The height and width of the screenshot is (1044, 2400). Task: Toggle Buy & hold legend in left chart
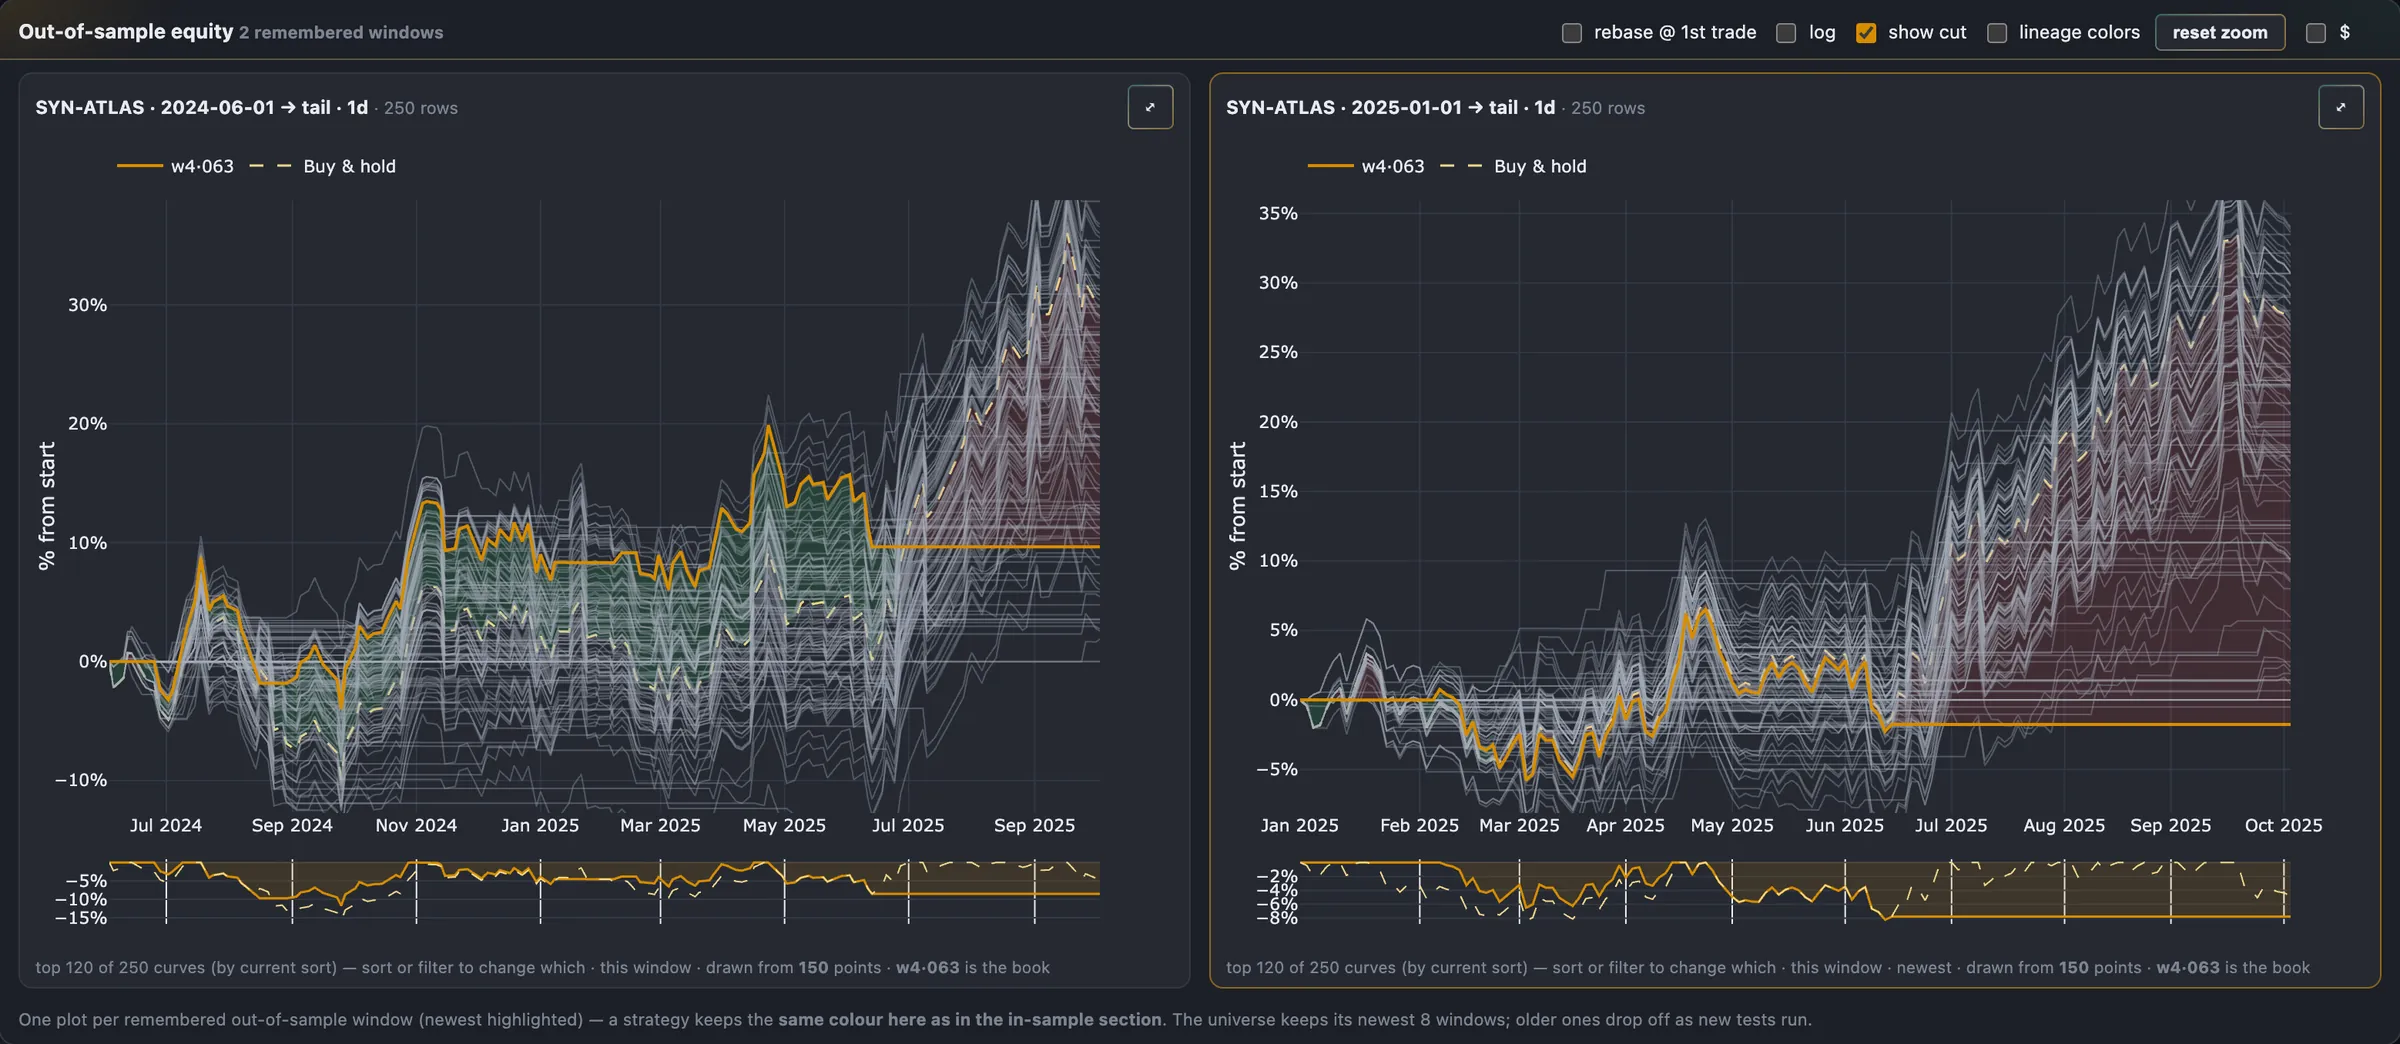pos(322,166)
